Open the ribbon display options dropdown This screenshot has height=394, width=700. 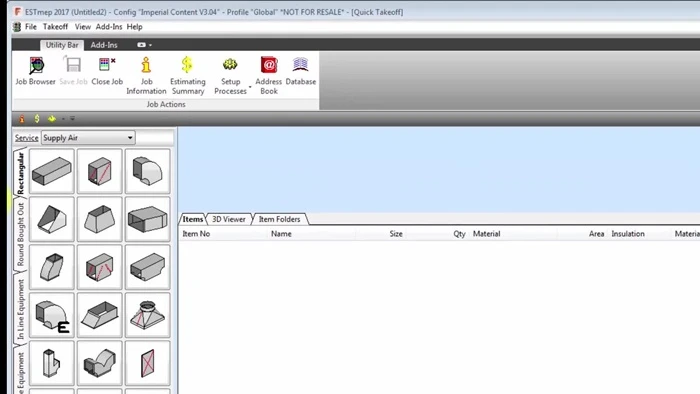[144, 45]
